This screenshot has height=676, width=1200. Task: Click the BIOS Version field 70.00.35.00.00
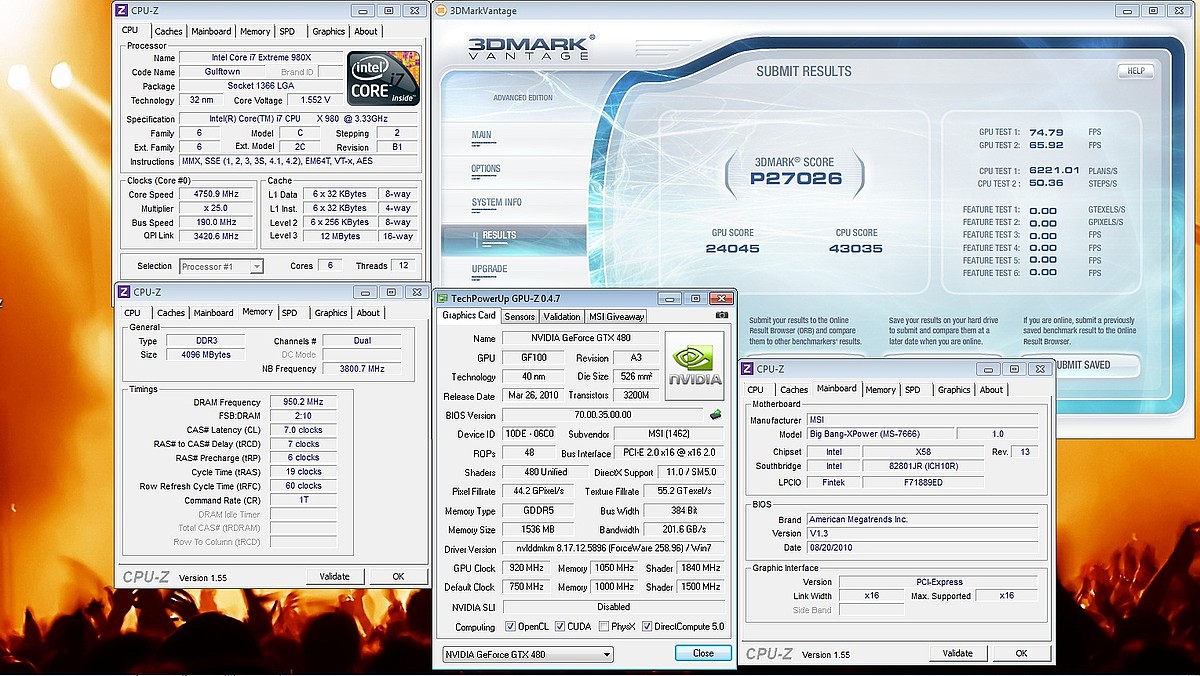(x=602, y=415)
